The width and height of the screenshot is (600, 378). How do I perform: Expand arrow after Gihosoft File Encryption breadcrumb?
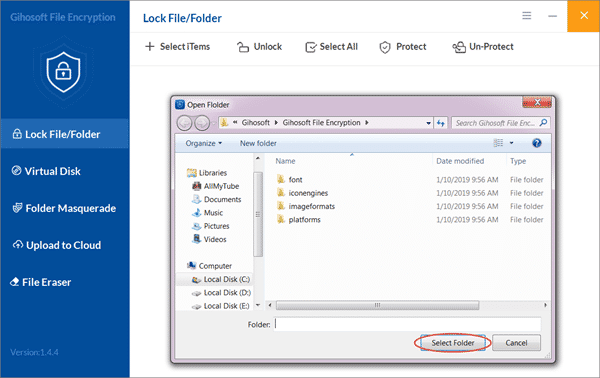[x=367, y=122]
